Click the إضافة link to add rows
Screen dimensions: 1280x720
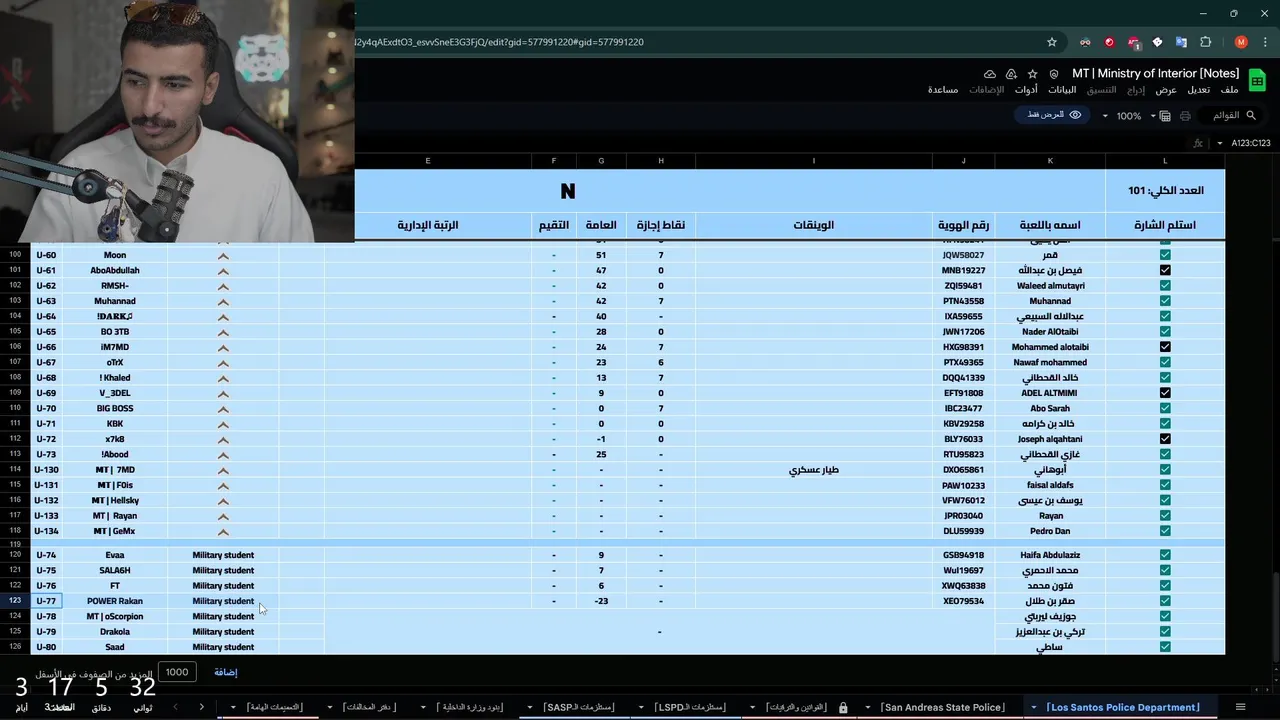226,672
